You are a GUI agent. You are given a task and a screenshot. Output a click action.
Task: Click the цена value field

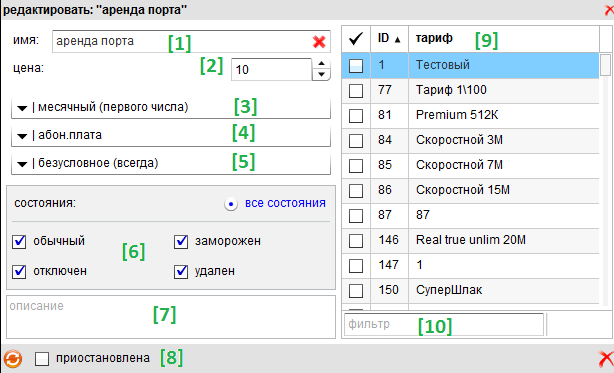[x=272, y=70]
